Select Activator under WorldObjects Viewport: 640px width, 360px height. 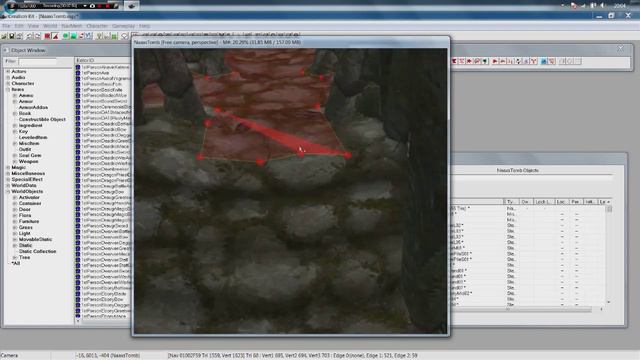point(29,198)
